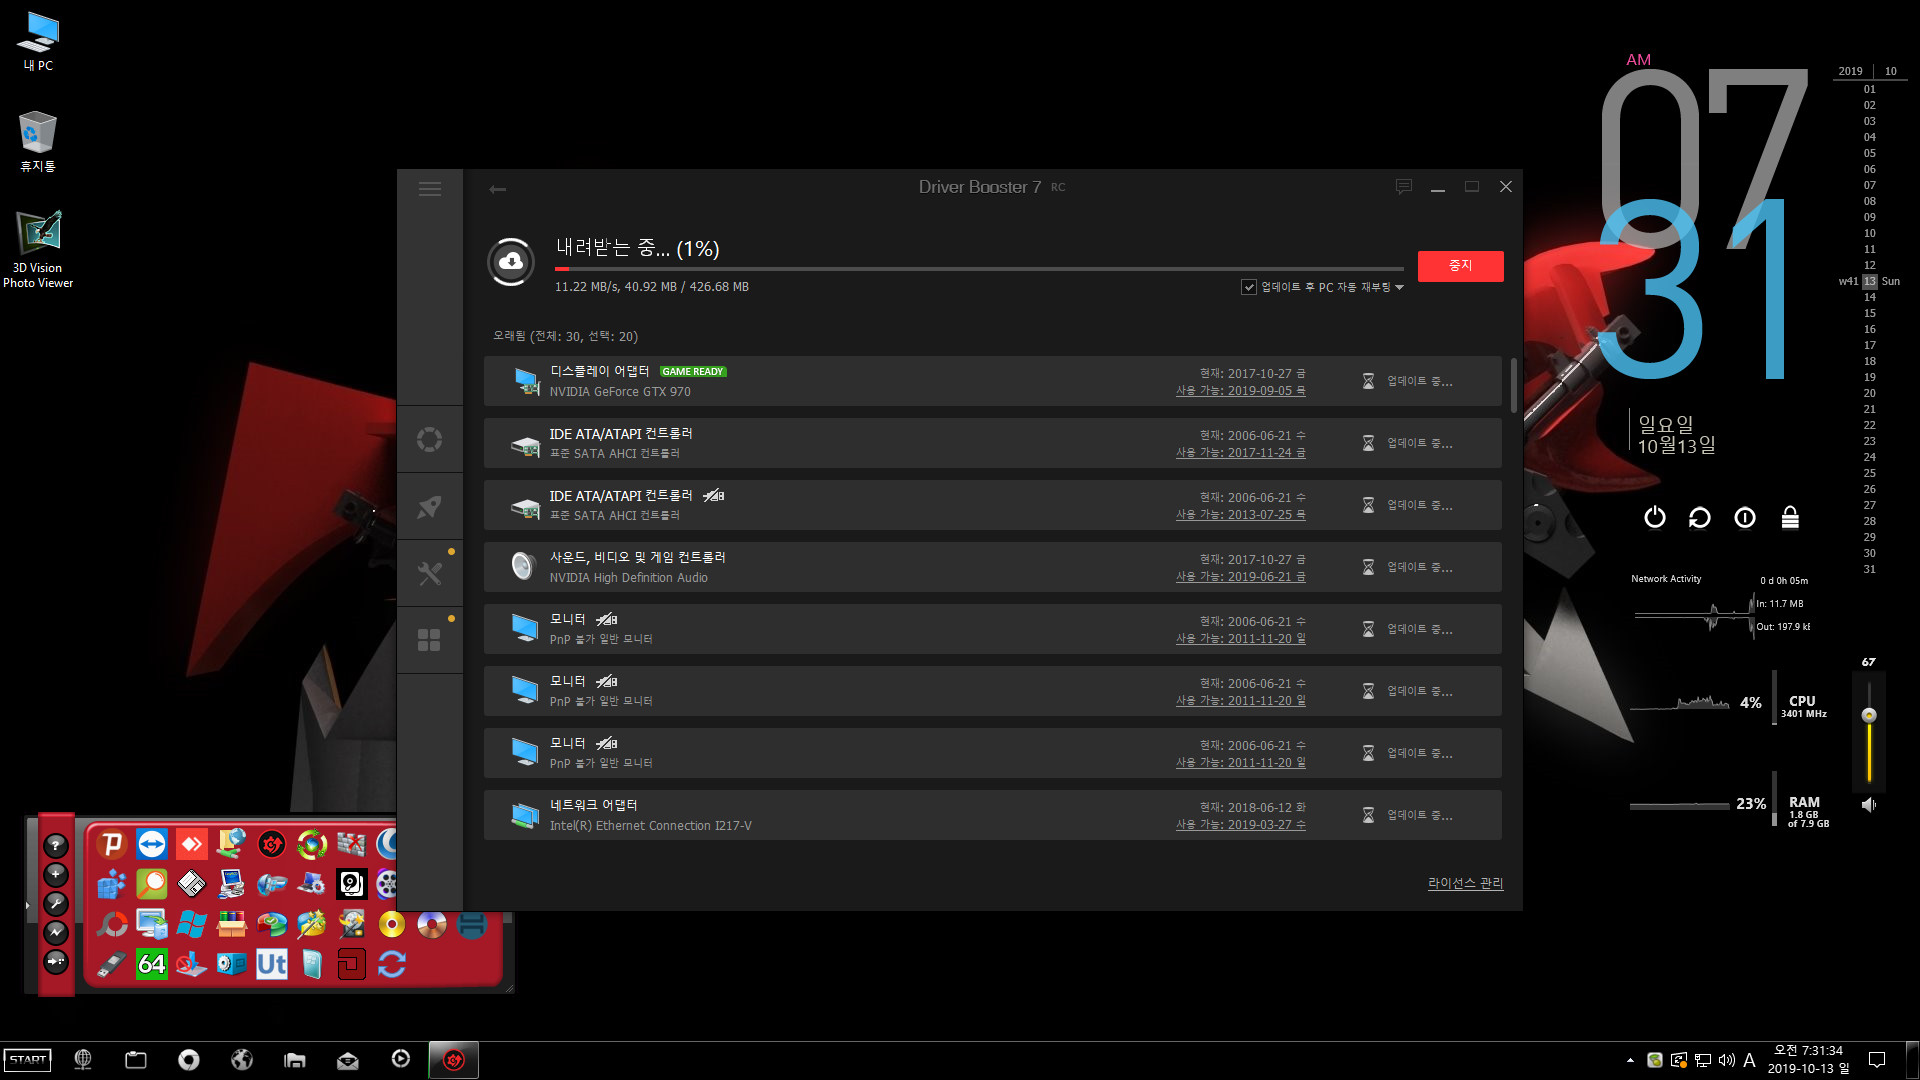Launch the USB flash drive tool in launcher
Viewport: 1920px width, 1080px height.
tap(112, 964)
